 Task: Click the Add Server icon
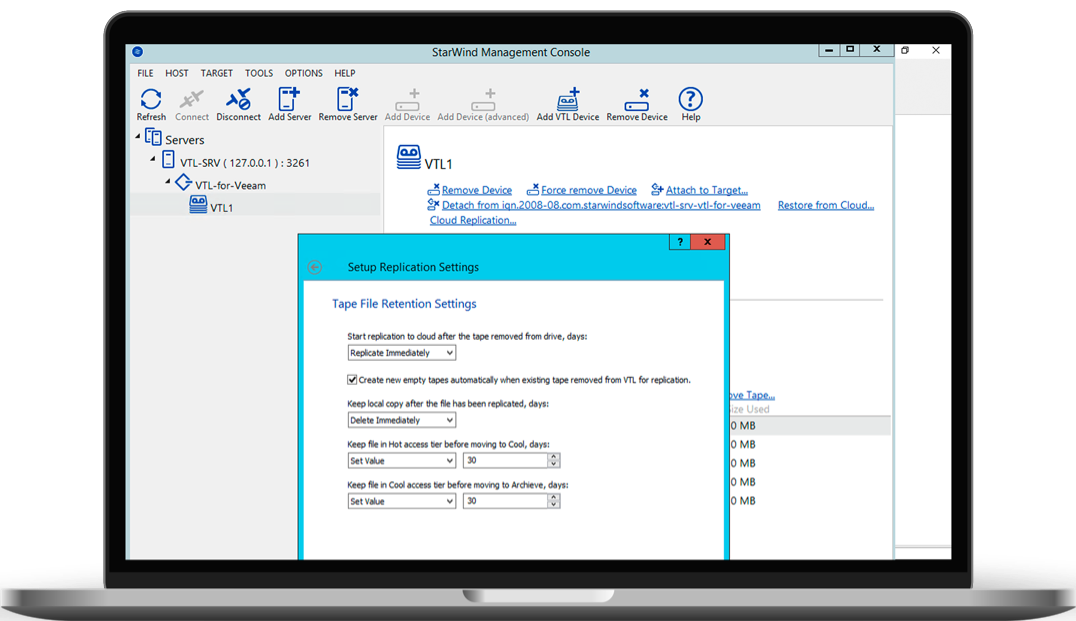coord(289,99)
